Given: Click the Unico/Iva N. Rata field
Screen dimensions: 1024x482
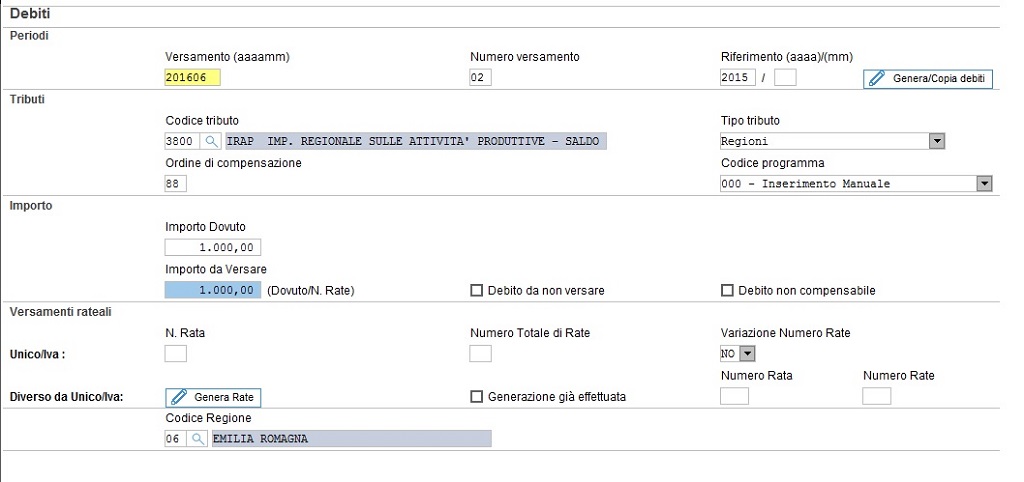Looking at the screenshot, I should point(176,353).
